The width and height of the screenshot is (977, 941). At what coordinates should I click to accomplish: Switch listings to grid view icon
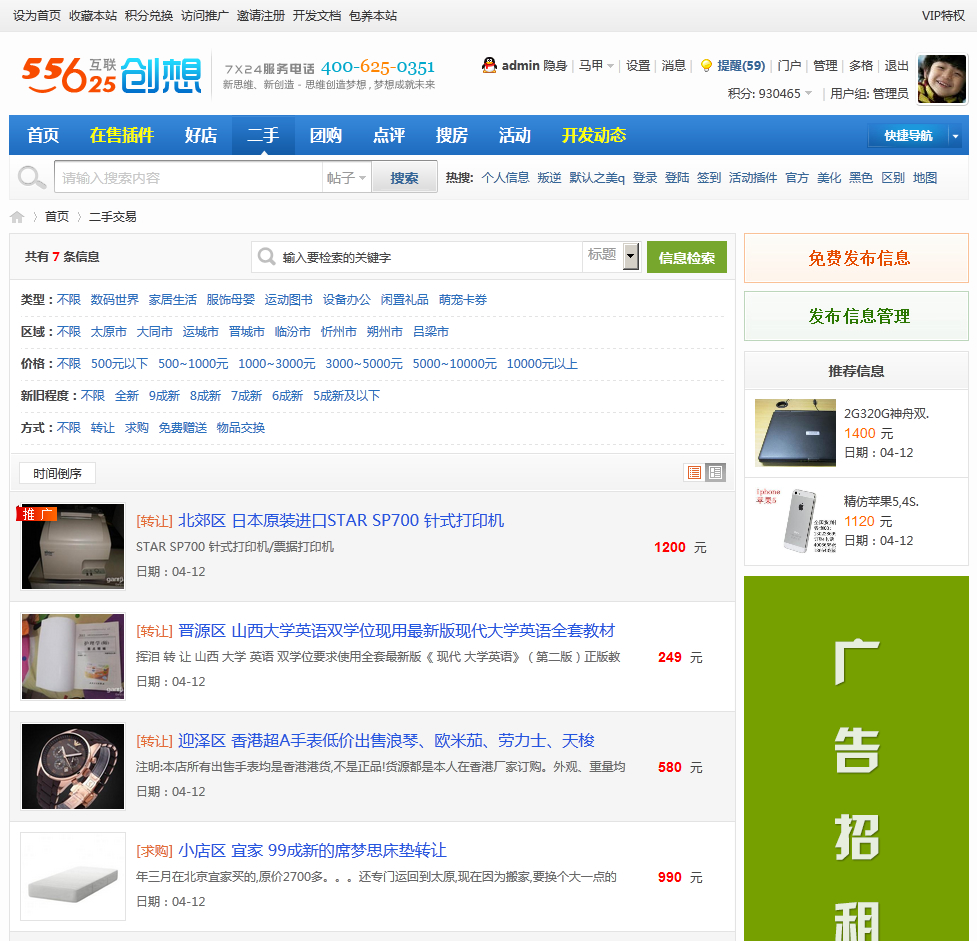click(x=715, y=471)
